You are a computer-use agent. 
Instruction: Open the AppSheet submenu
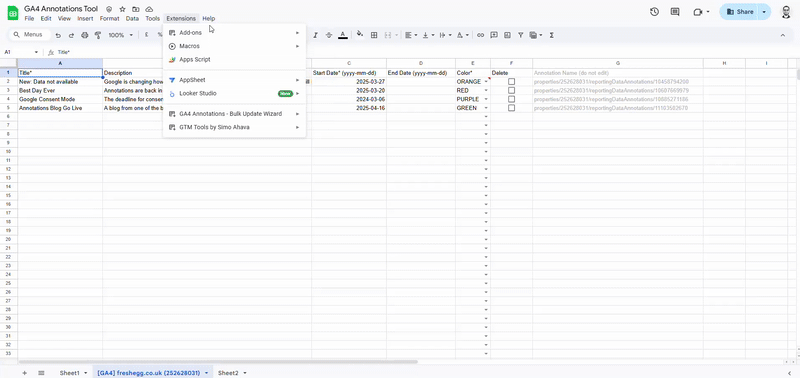(234, 80)
